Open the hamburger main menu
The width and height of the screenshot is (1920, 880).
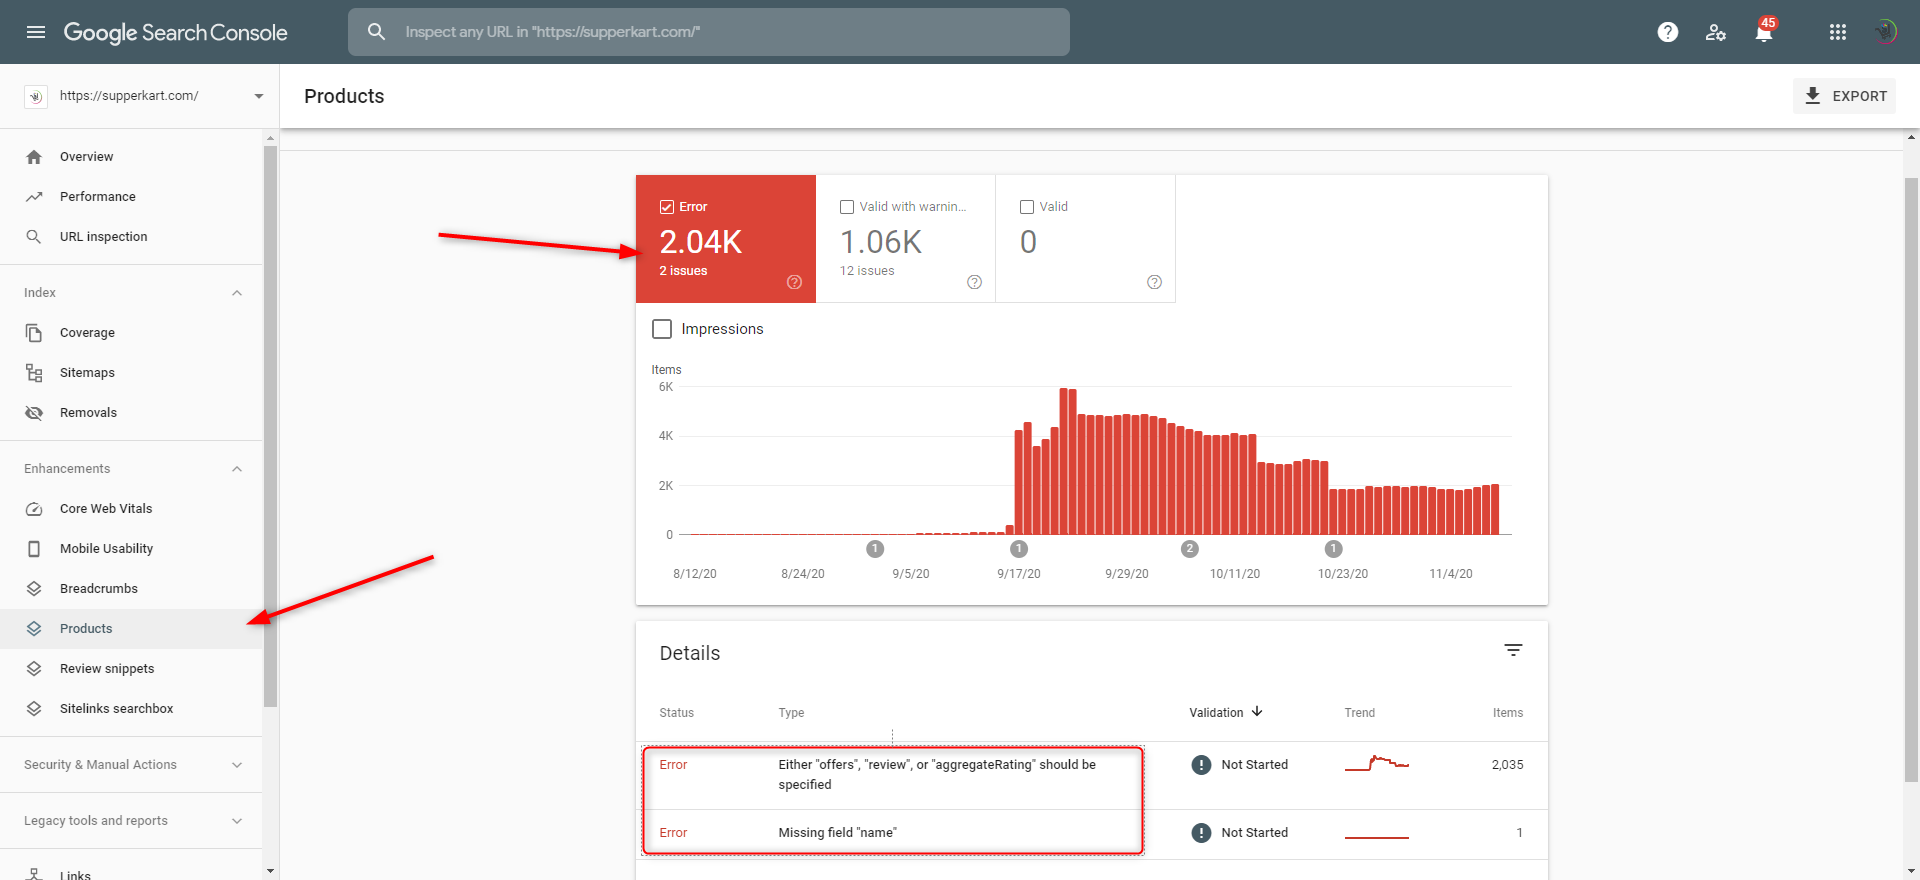click(36, 32)
